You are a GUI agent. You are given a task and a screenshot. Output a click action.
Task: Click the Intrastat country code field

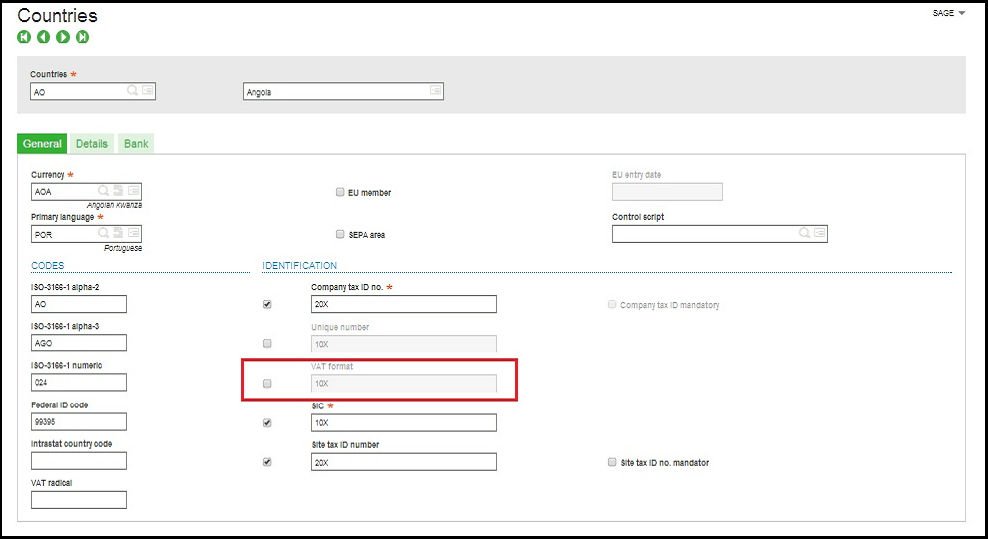point(79,461)
